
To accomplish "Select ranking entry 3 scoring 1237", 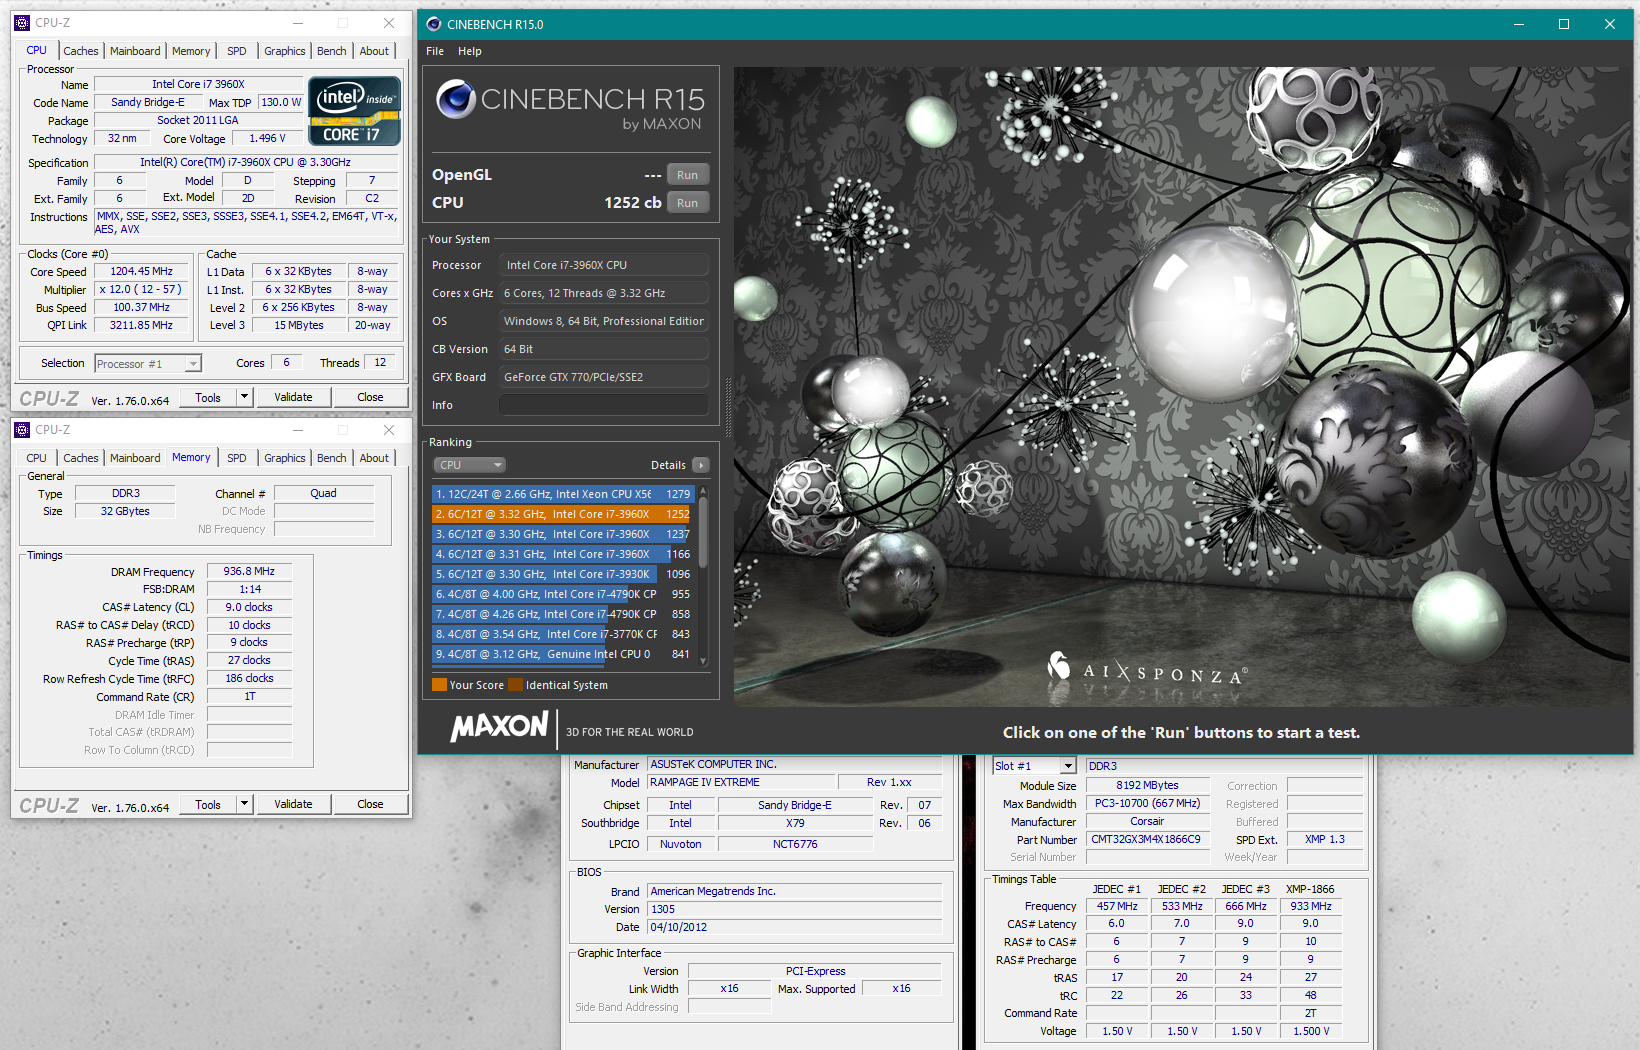I will pyautogui.click(x=563, y=534).
